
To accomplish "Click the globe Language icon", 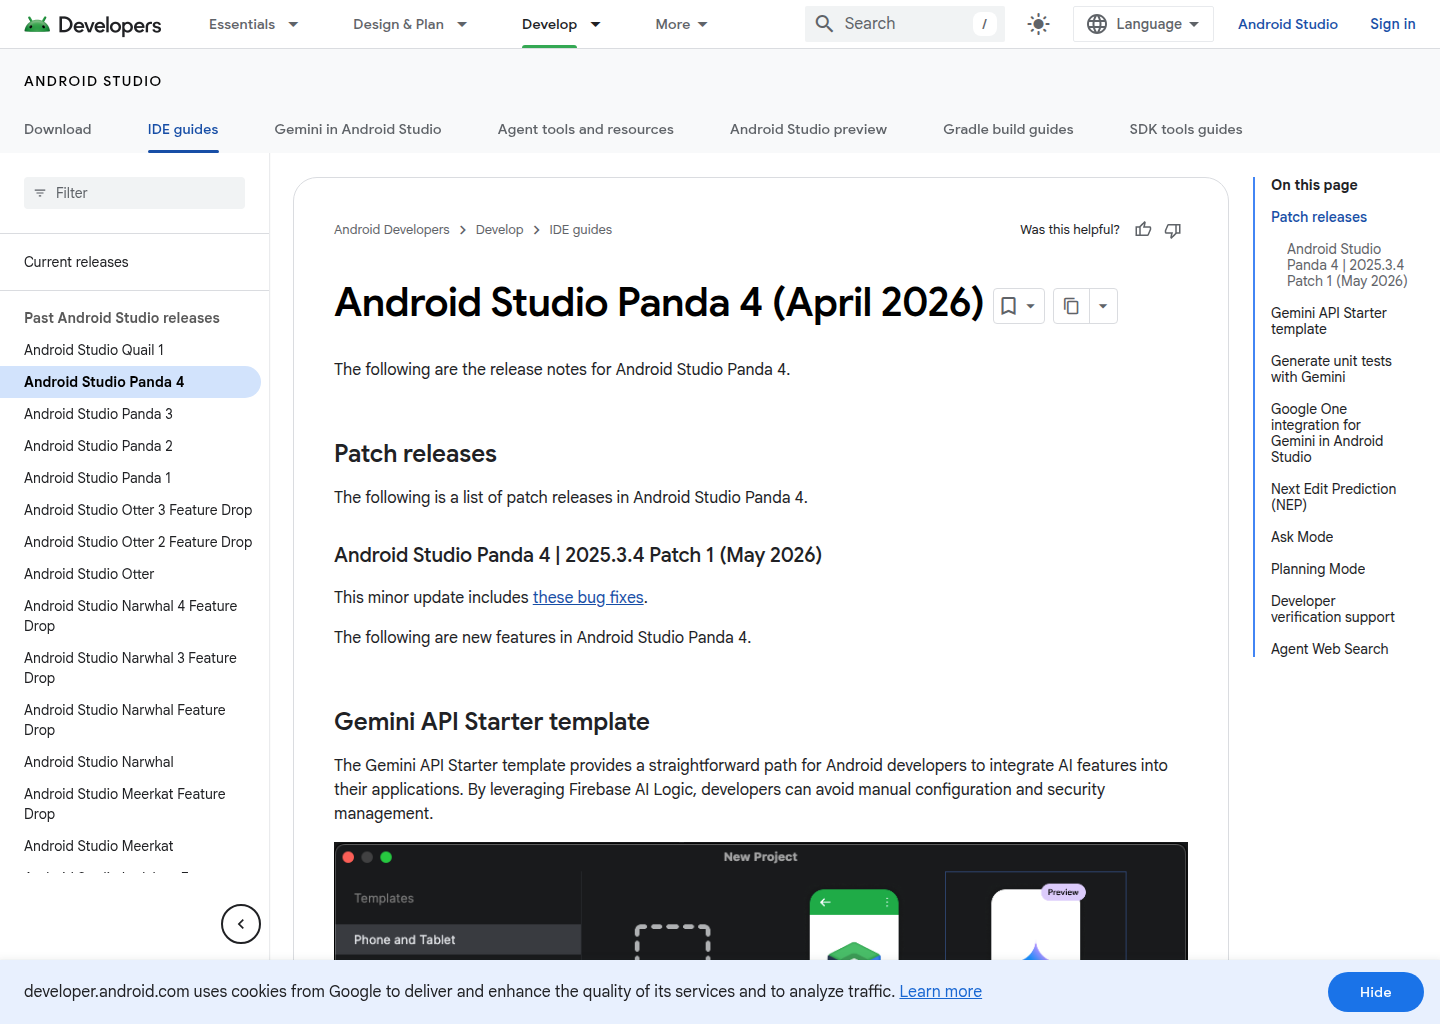I will point(1097,24).
